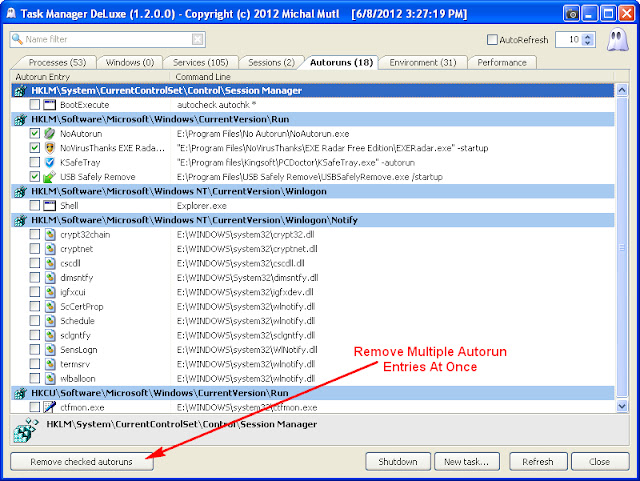
Task: Click the USB Safely Remove green arrow icon
Action: [x=49, y=177]
